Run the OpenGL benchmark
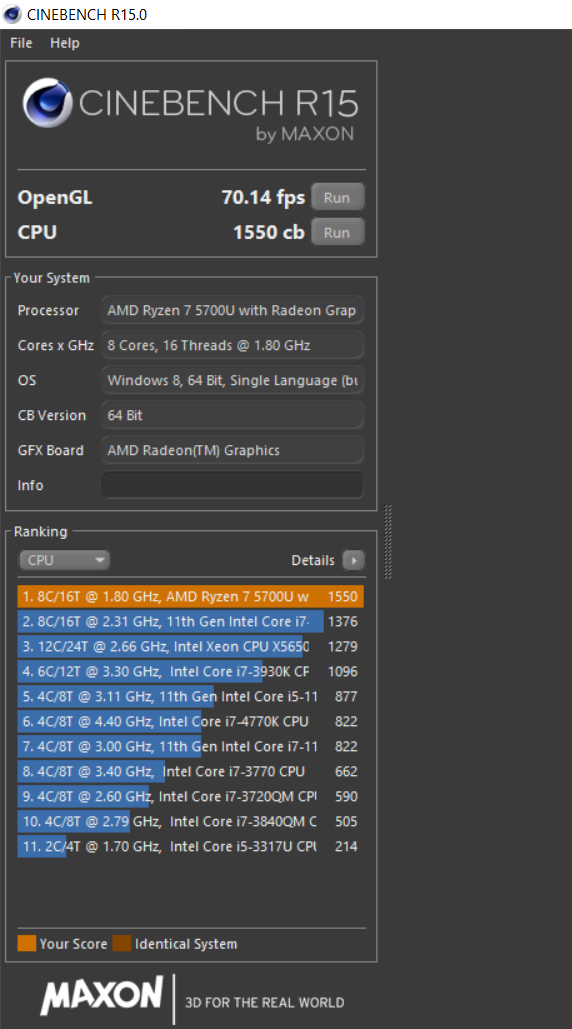 click(x=337, y=198)
